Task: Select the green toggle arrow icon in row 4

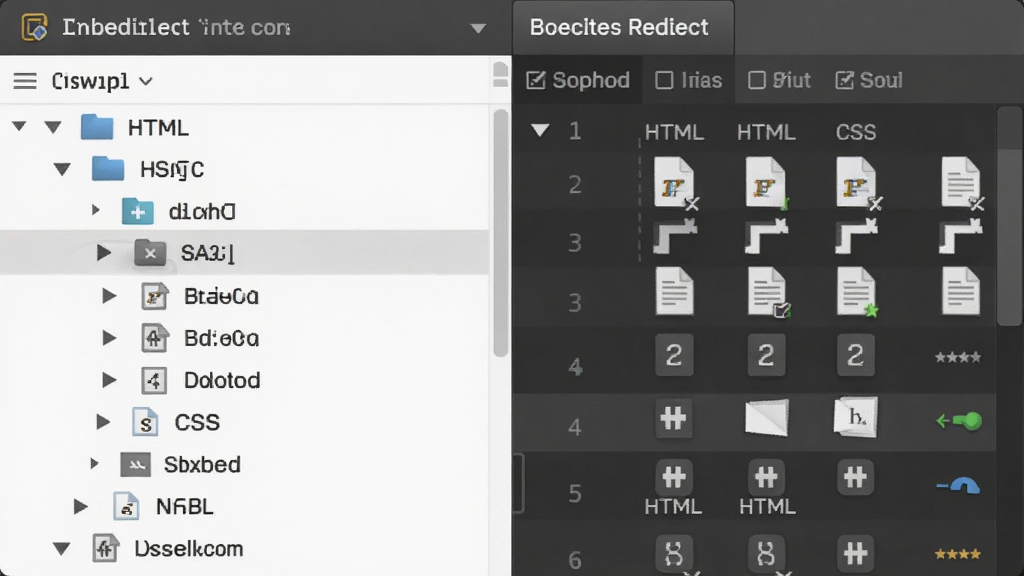Action: [x=959, y=421]
